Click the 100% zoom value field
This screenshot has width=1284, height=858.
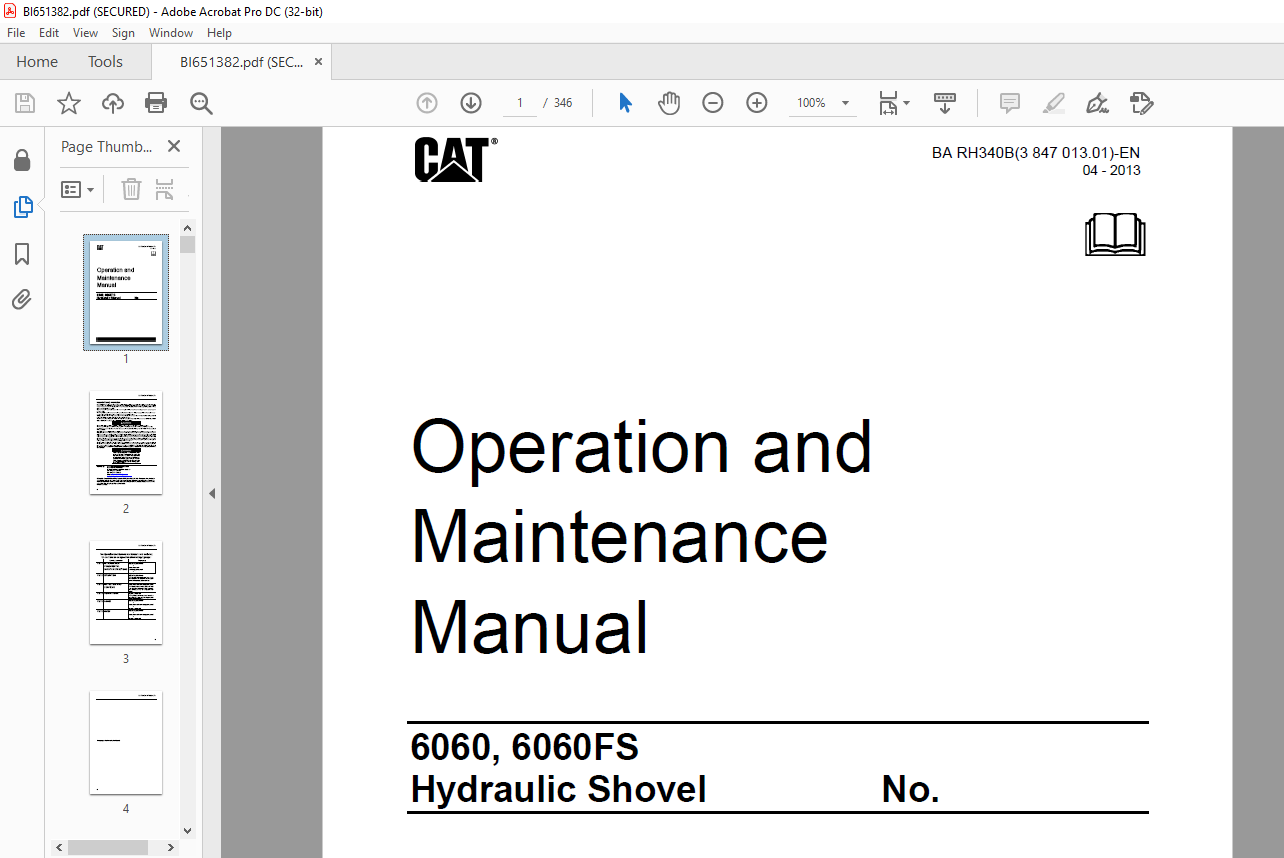click(x=811, y=103)
